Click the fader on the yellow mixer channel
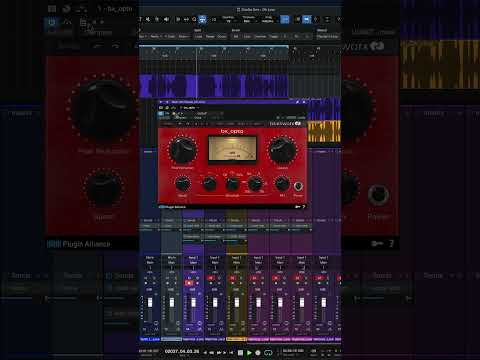The height and width of the screenshot is (360, 480). click(237, 303)
